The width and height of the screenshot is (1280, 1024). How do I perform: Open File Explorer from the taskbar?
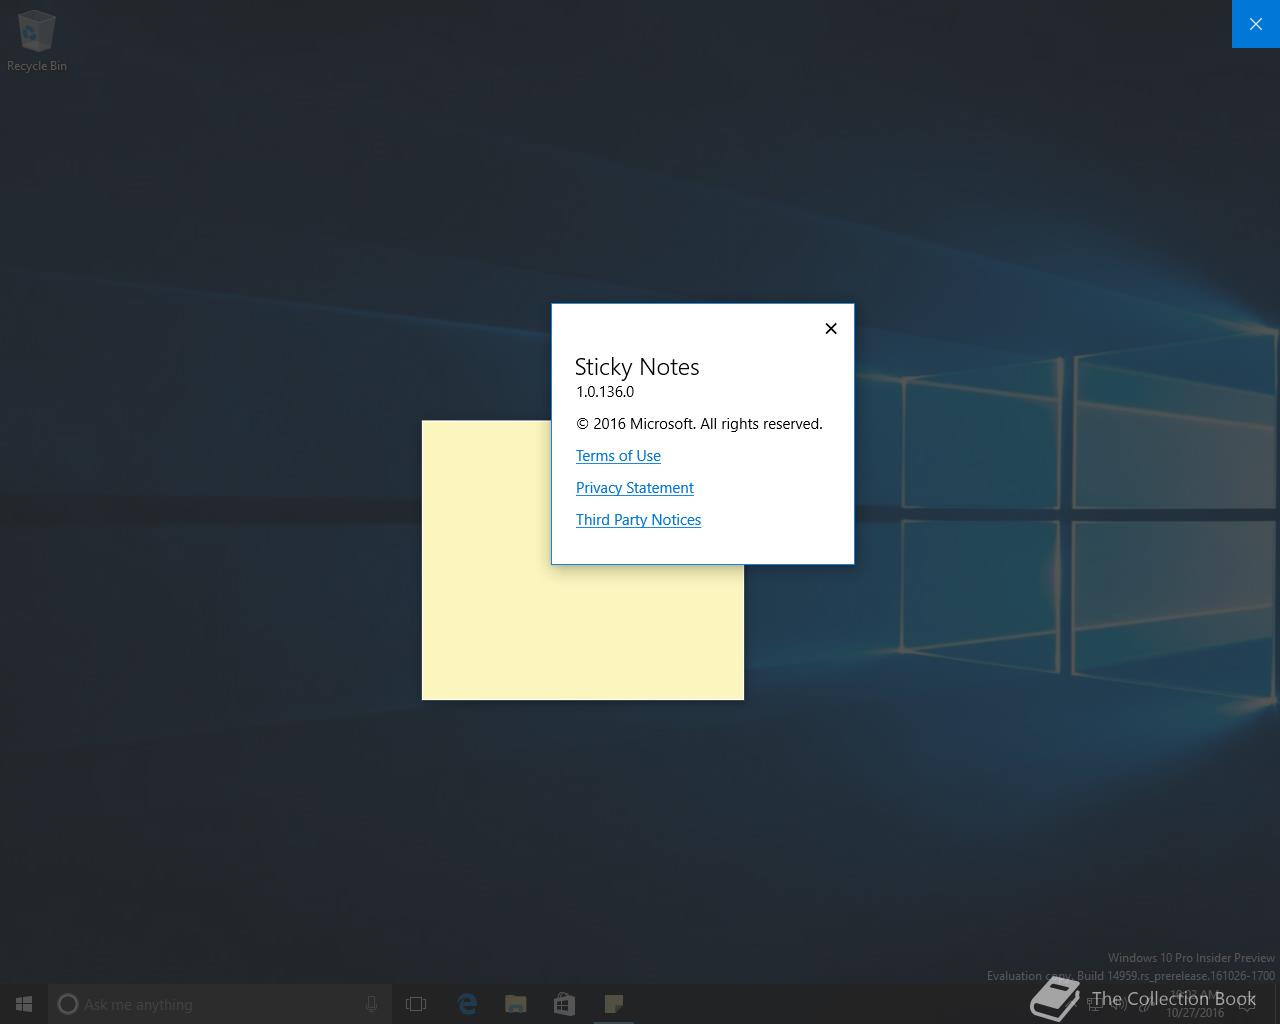point(516,1004)
